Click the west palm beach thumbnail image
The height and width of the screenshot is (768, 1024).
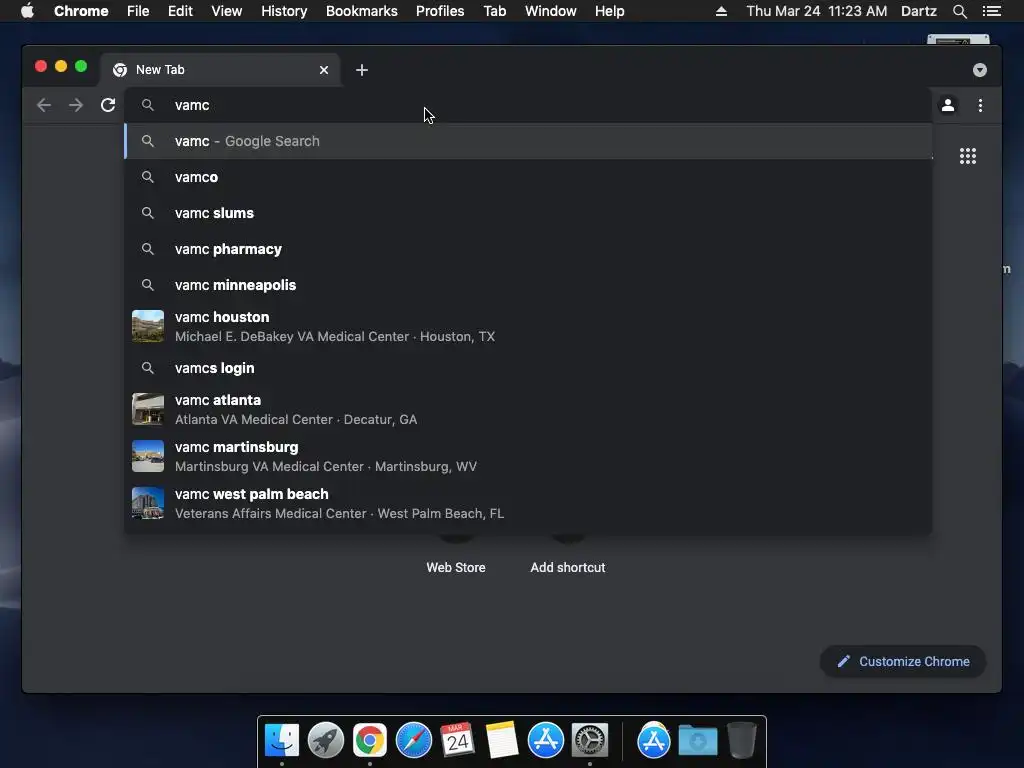coord(148,504)
